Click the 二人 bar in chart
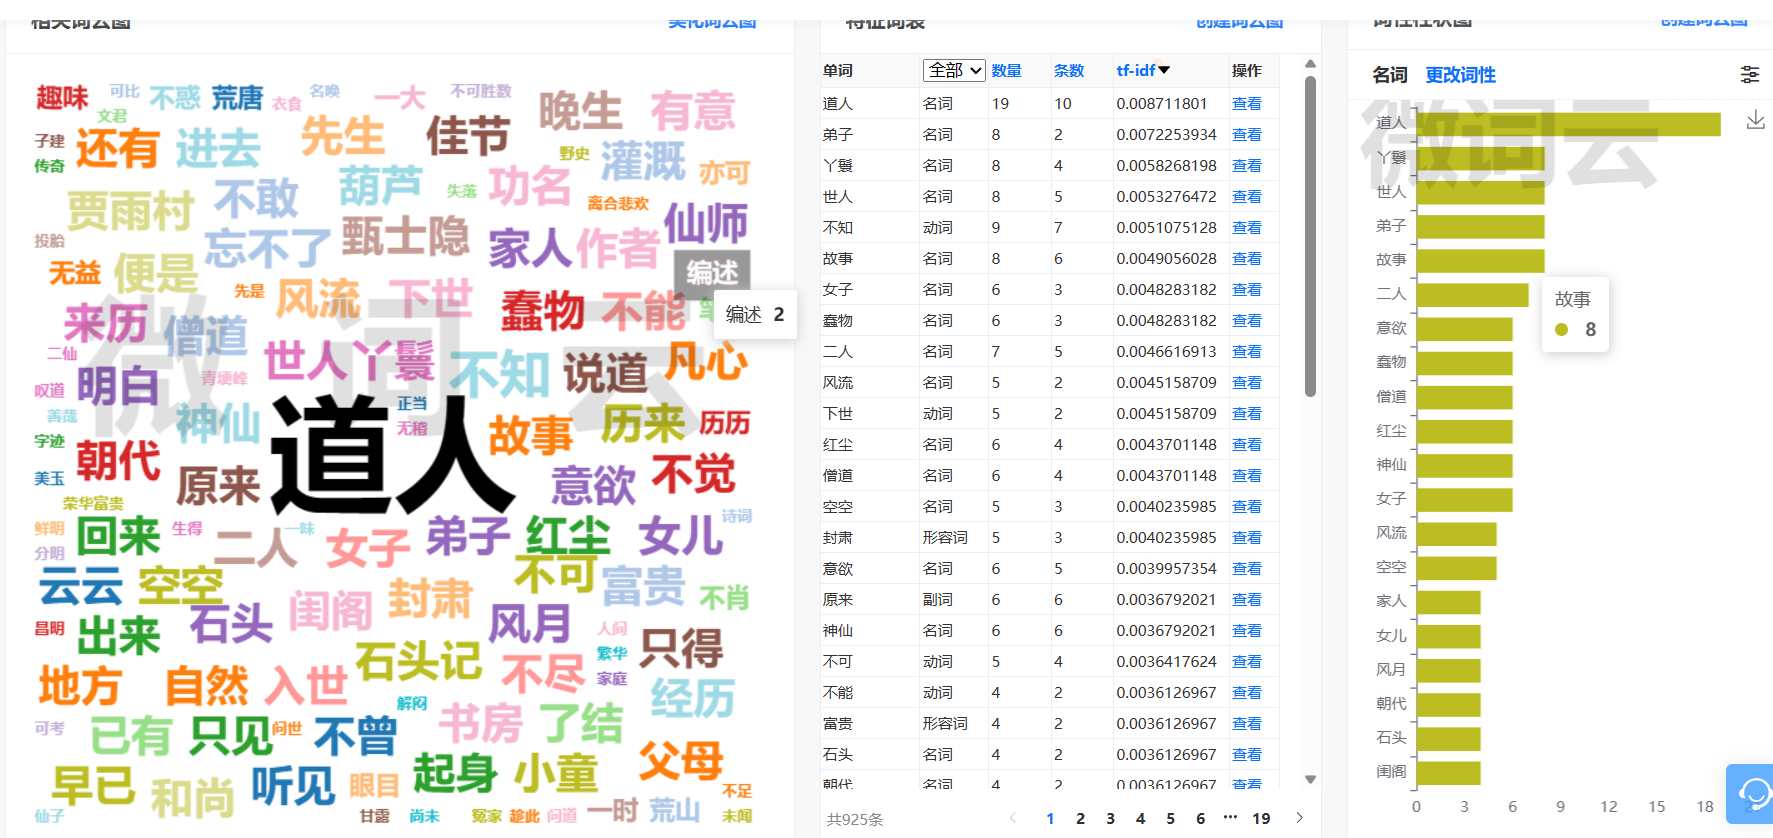Image resolution: width=1773 pixels, height=838 pixels. coord(1473,295)
